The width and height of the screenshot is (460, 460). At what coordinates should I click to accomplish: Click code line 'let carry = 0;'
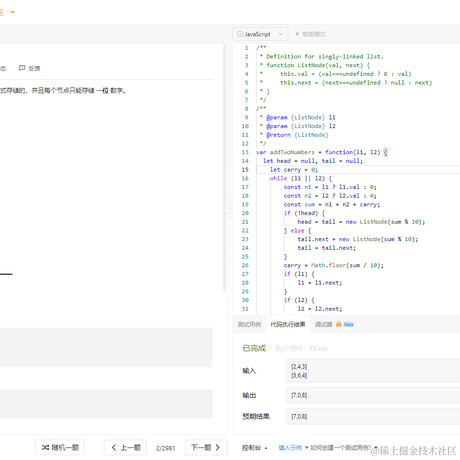click(294, 170)
